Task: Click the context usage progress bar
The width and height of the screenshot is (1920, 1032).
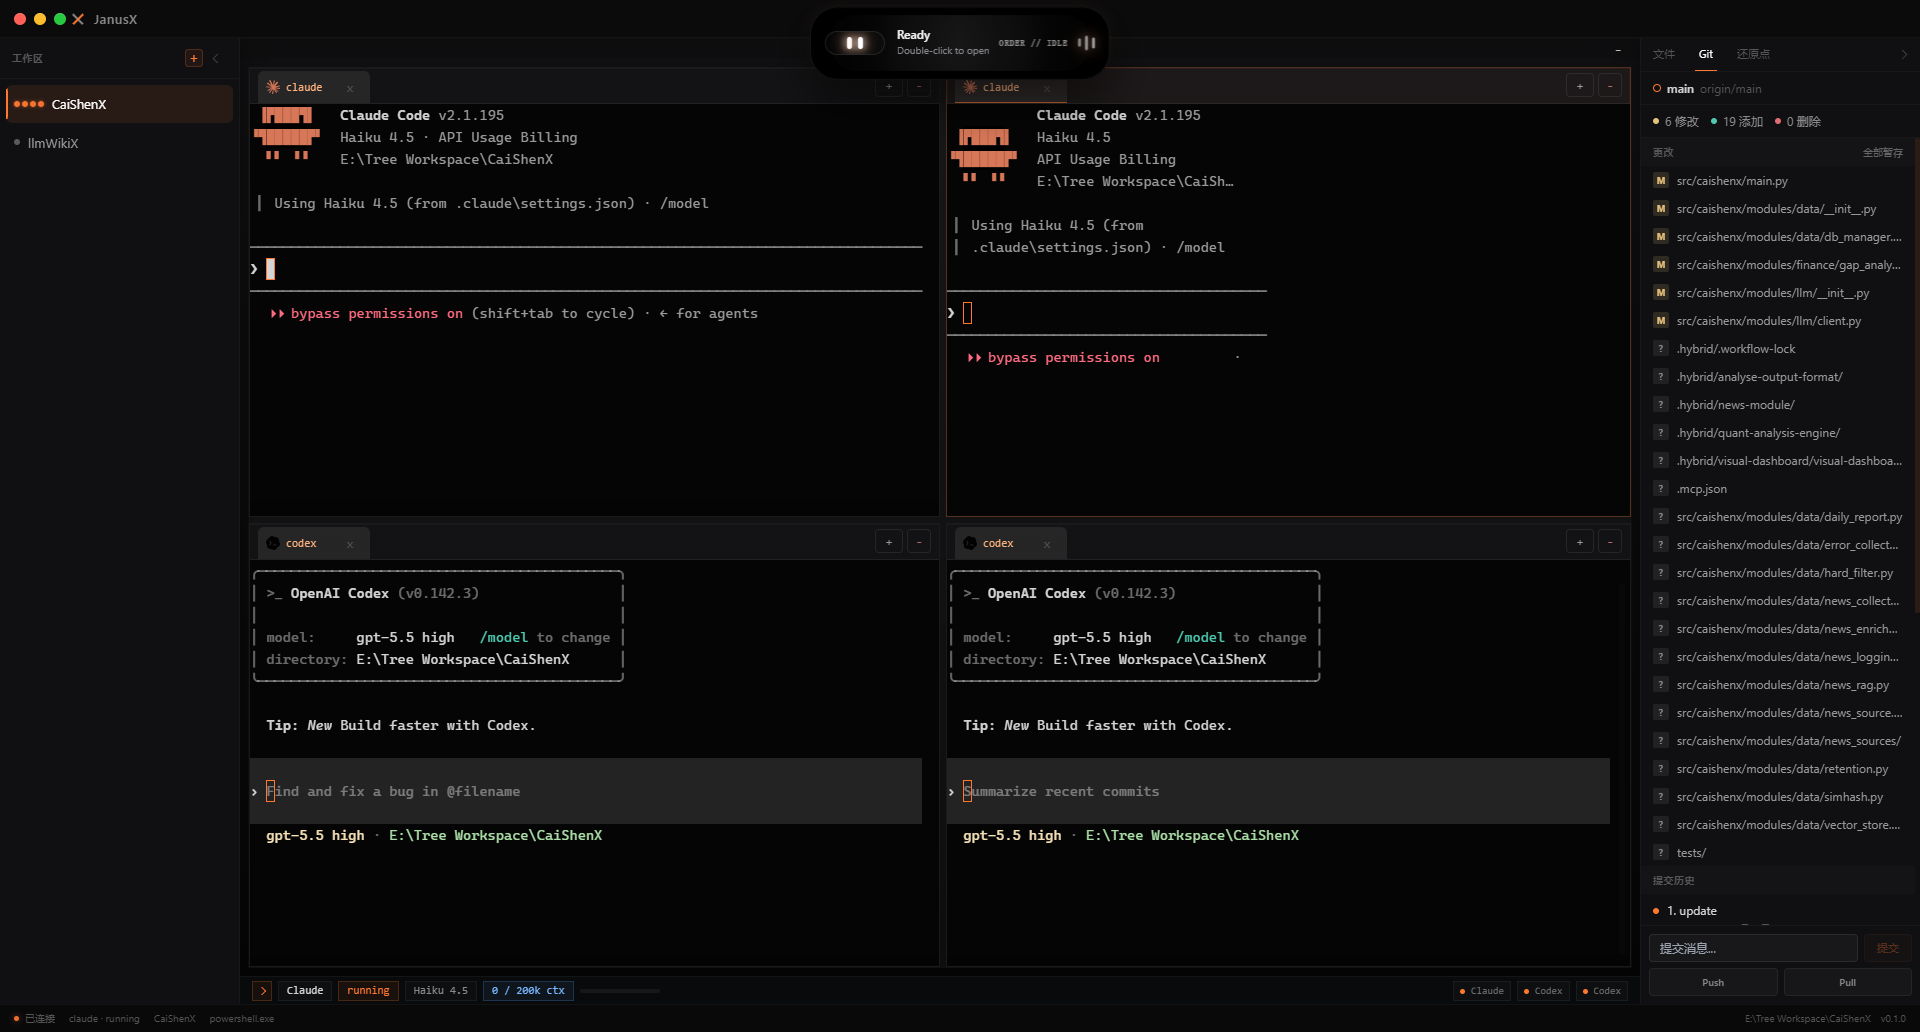Action: 620,991
